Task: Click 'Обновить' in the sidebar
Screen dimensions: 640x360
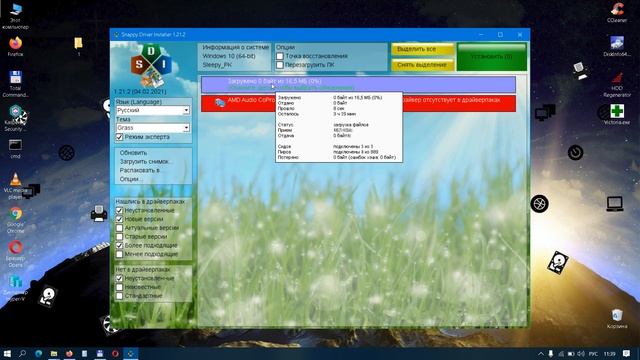Action: pos(133,153)
